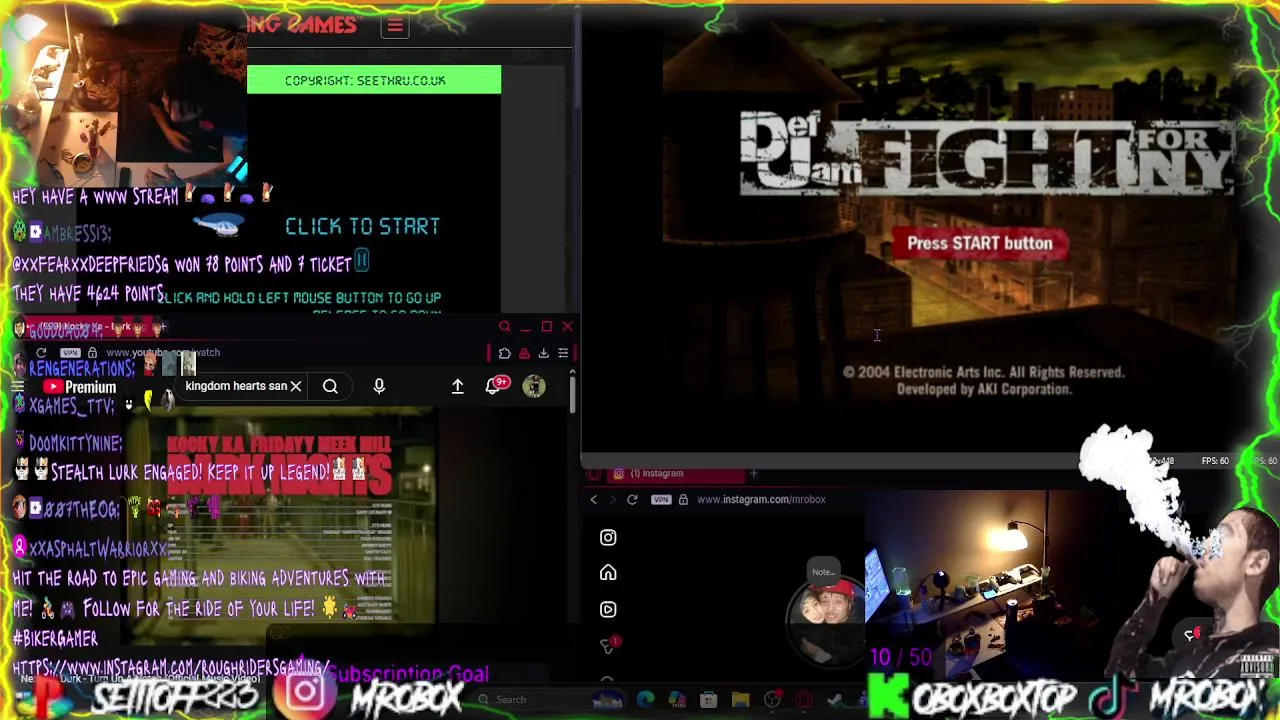Click the Instagram profile picture
Screen dimensions: 1280x720
[x=826, y=620]
